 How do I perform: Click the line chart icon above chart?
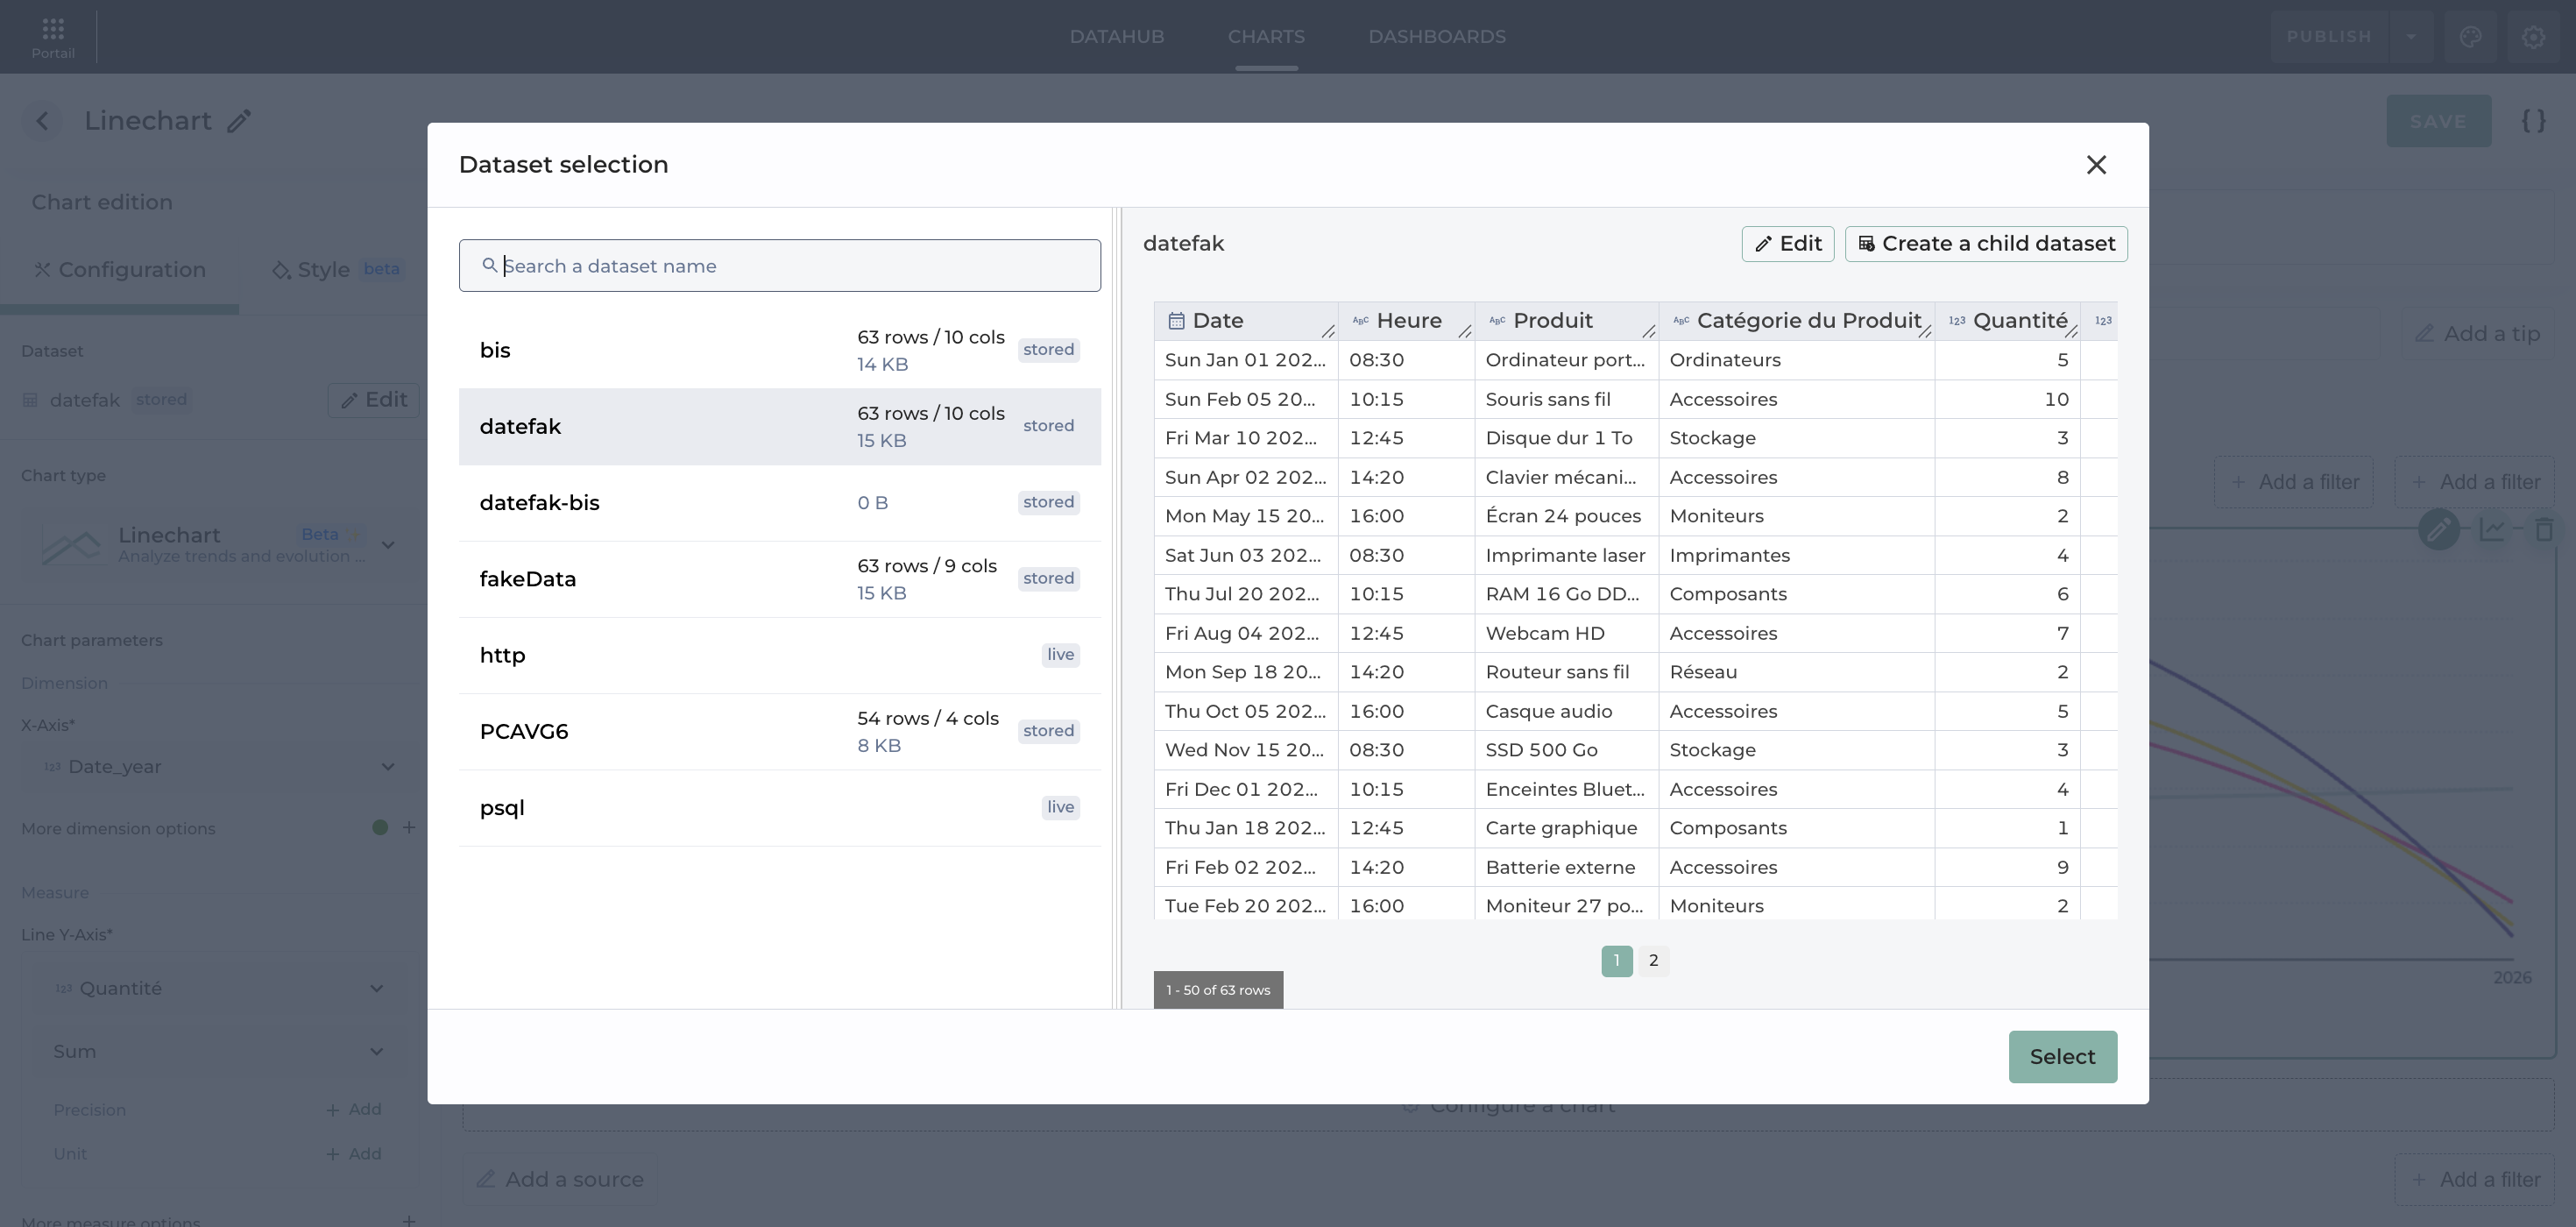pos(2492,529)
